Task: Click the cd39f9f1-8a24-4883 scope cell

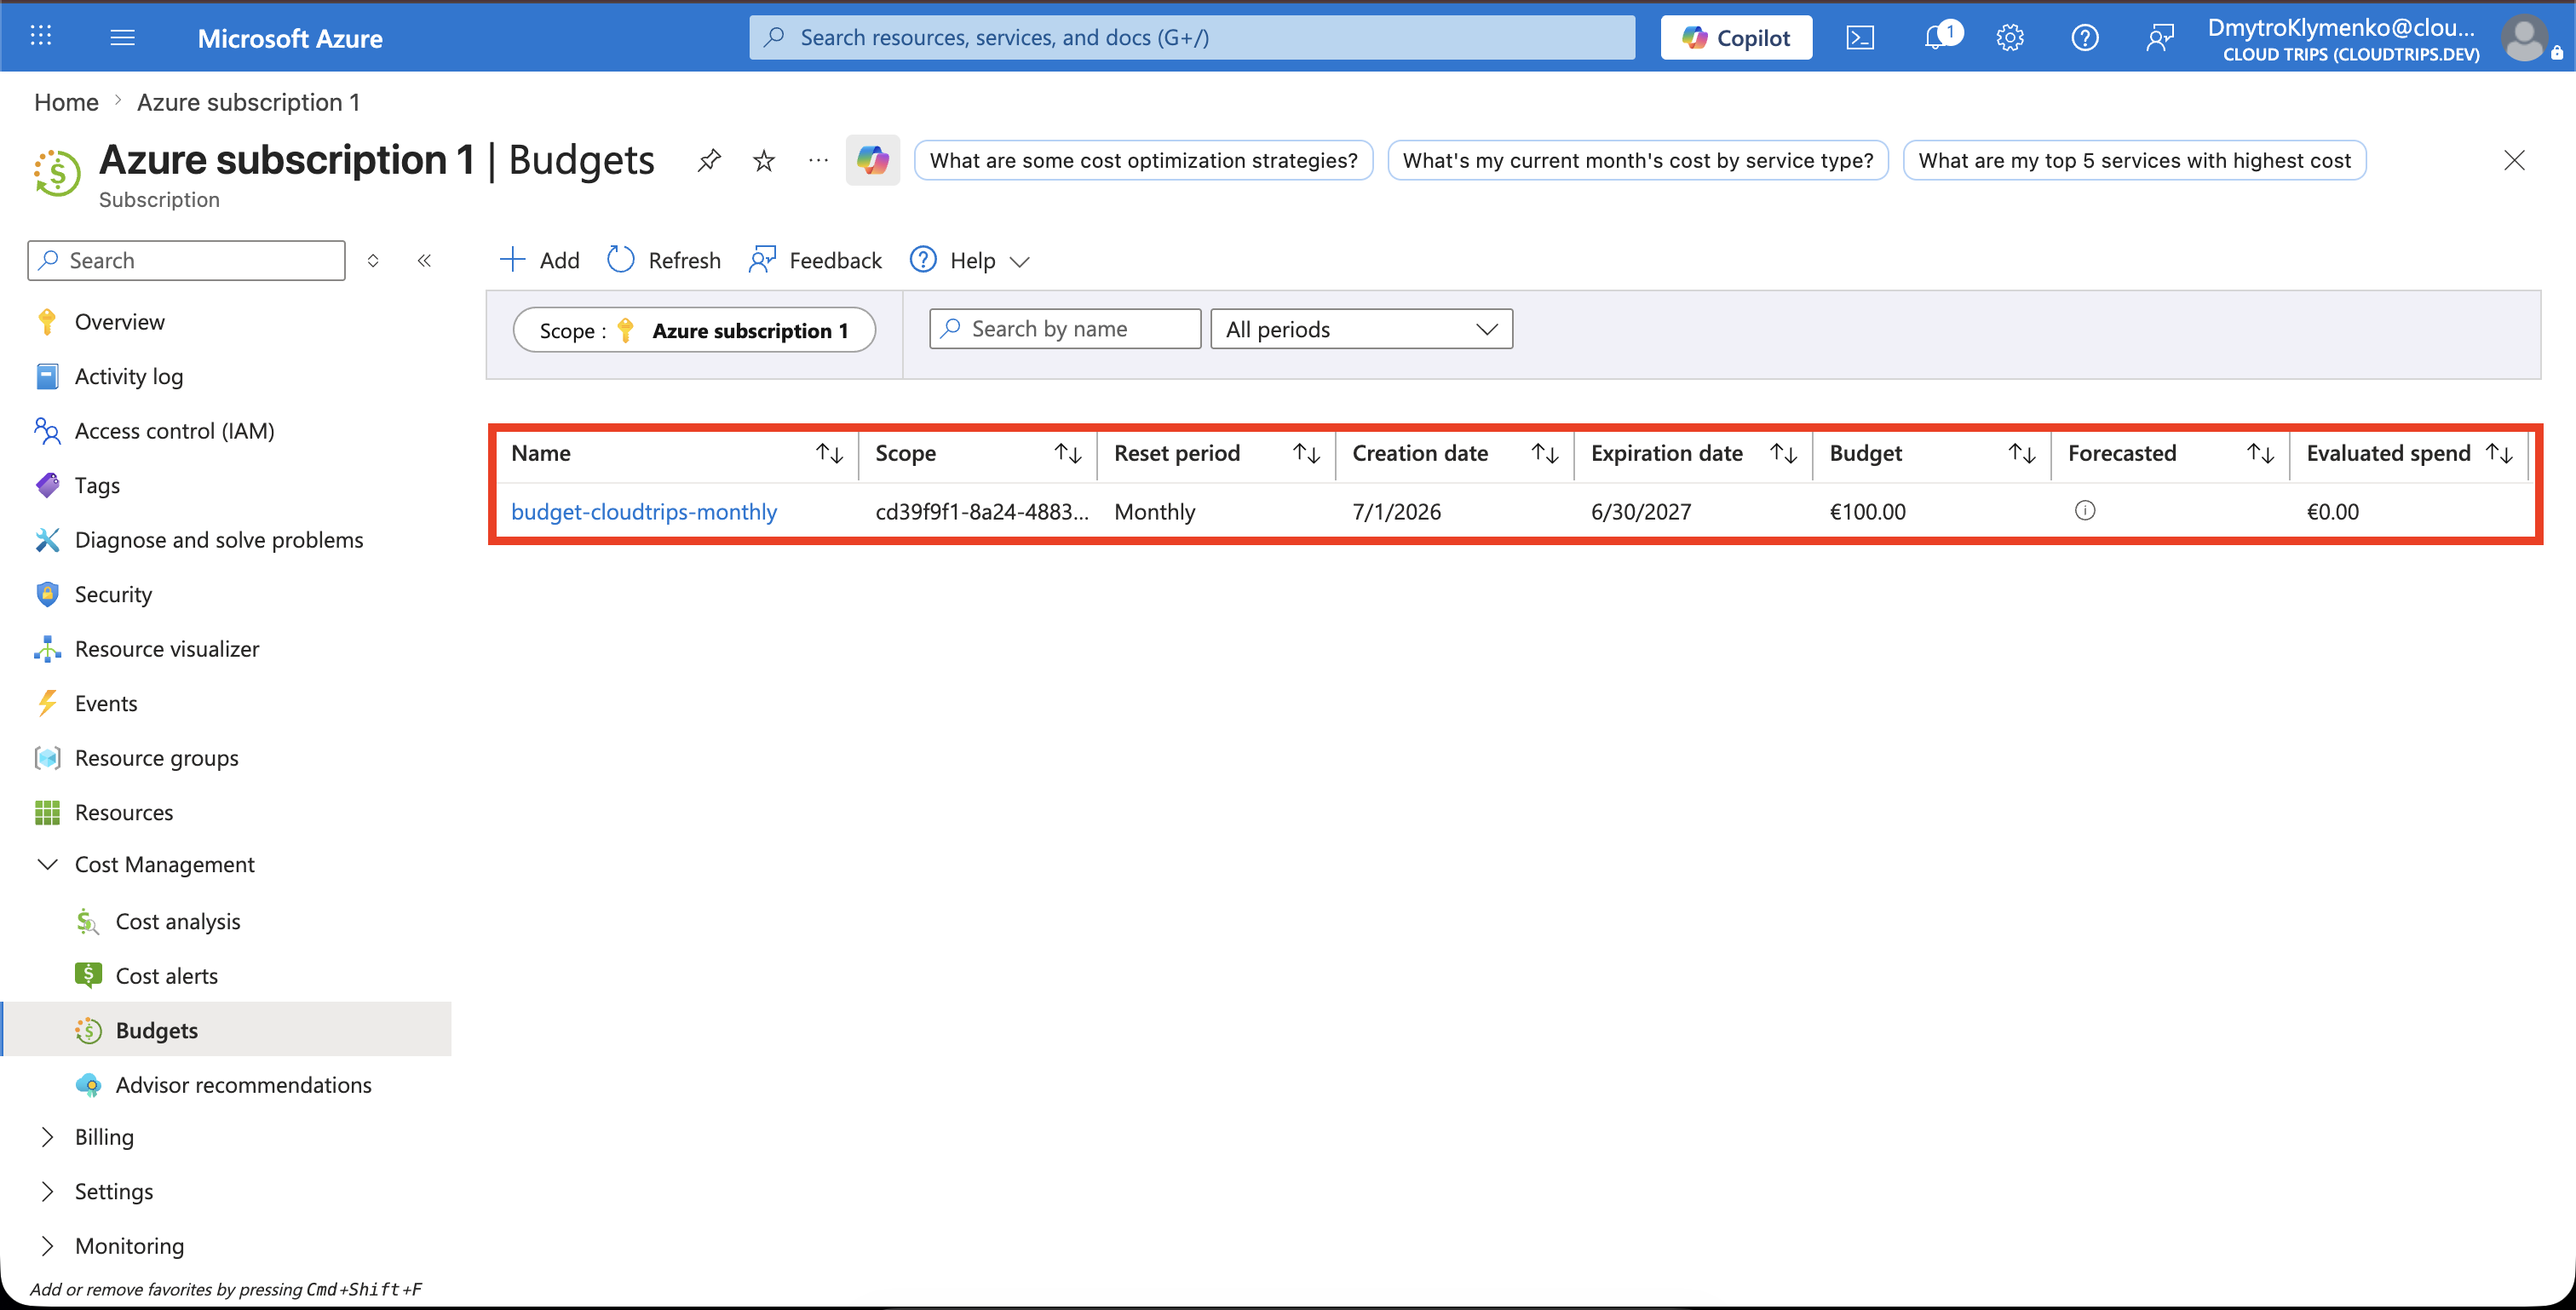Action: tap(981, 512)
